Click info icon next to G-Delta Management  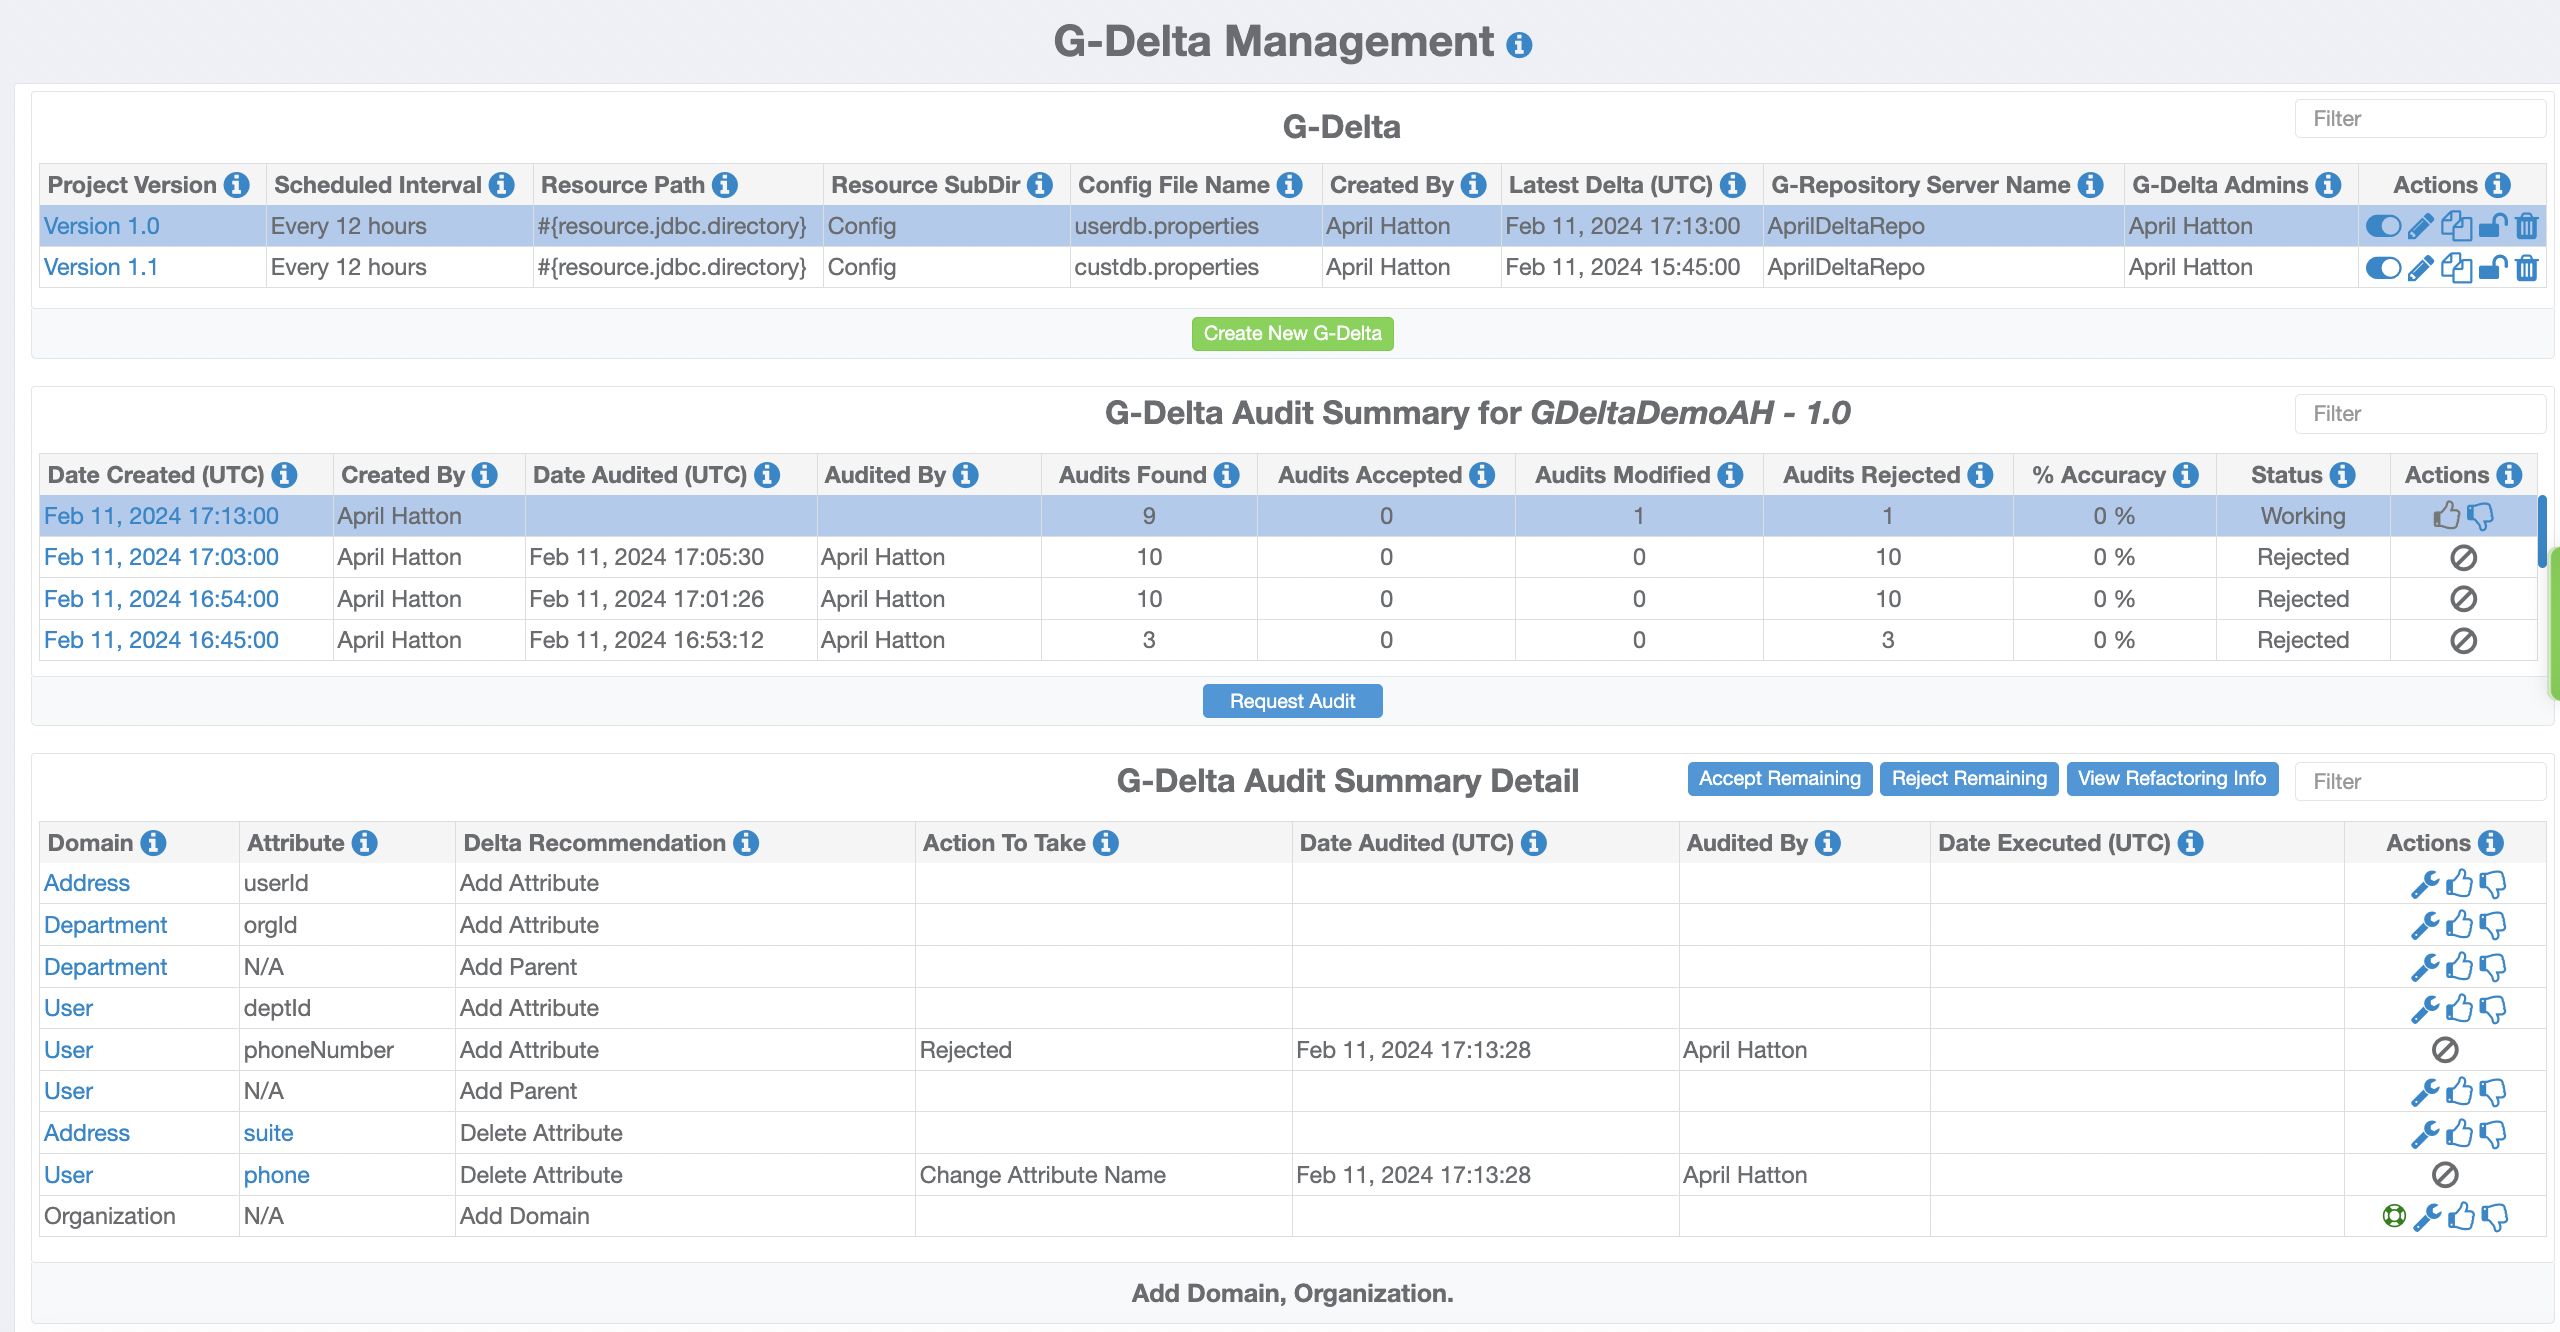point(1518,45)
